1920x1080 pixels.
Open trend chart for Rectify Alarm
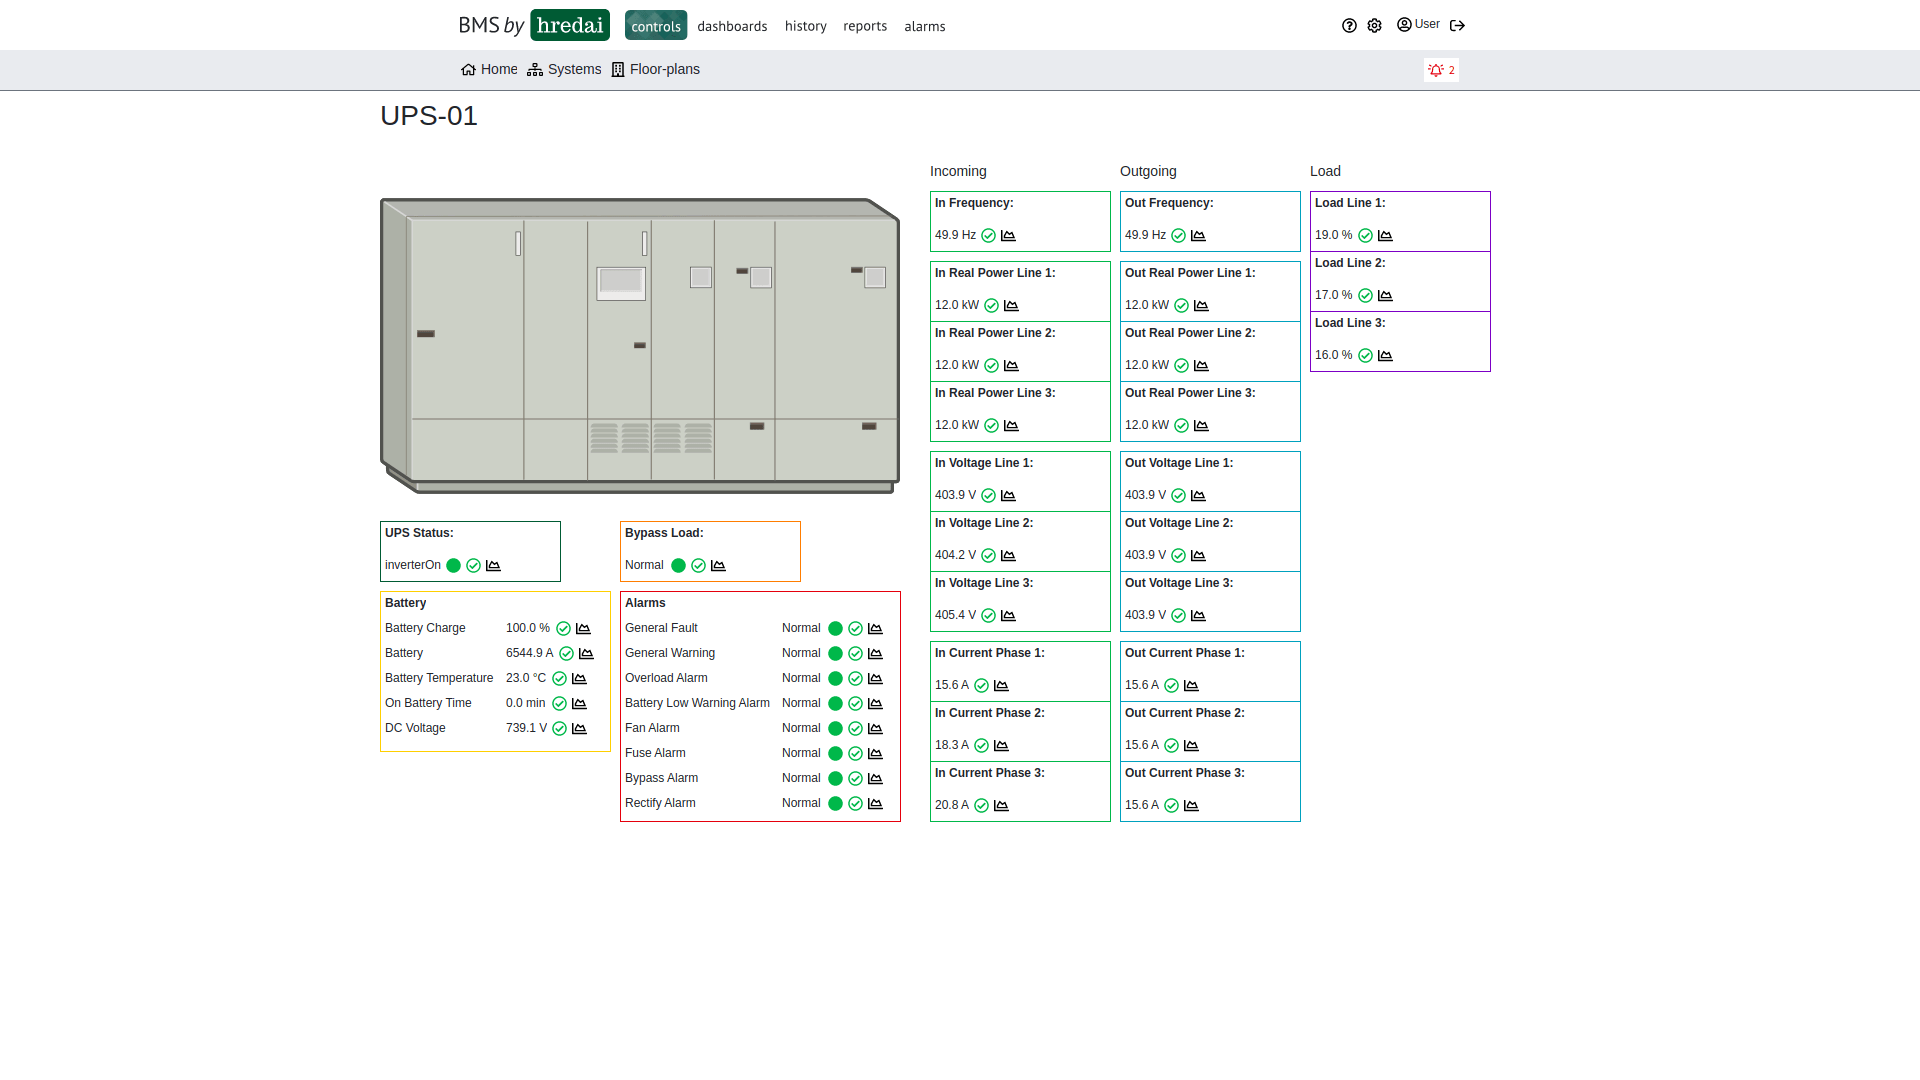click(x=875, y=804)
